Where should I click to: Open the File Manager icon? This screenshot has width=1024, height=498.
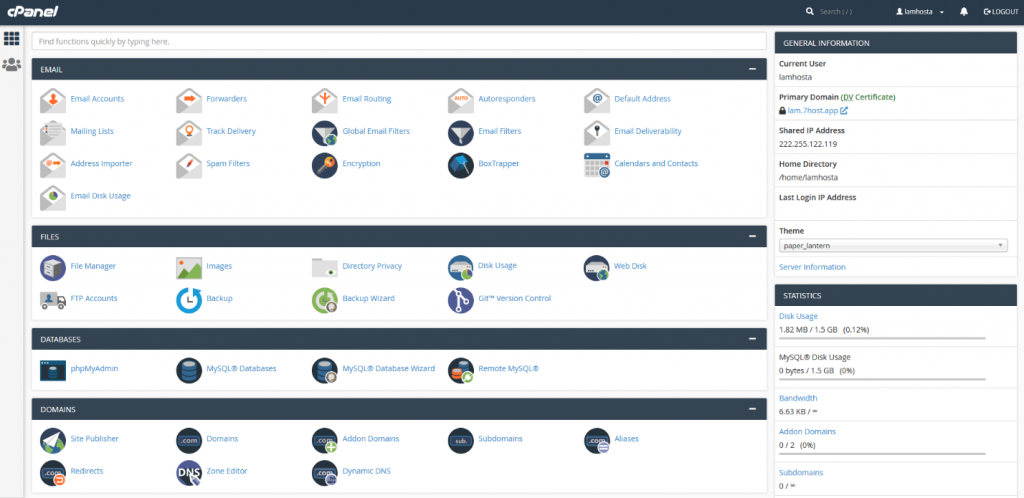tap(53, 268)
